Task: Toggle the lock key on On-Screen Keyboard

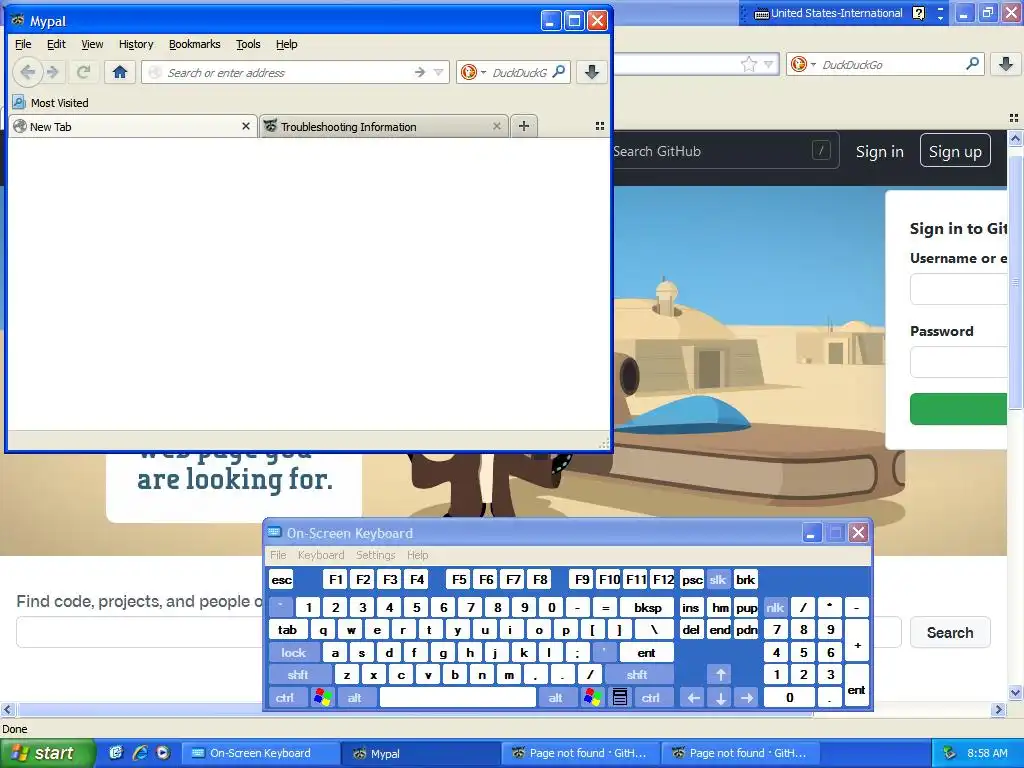Action: (x=294, y=652)
